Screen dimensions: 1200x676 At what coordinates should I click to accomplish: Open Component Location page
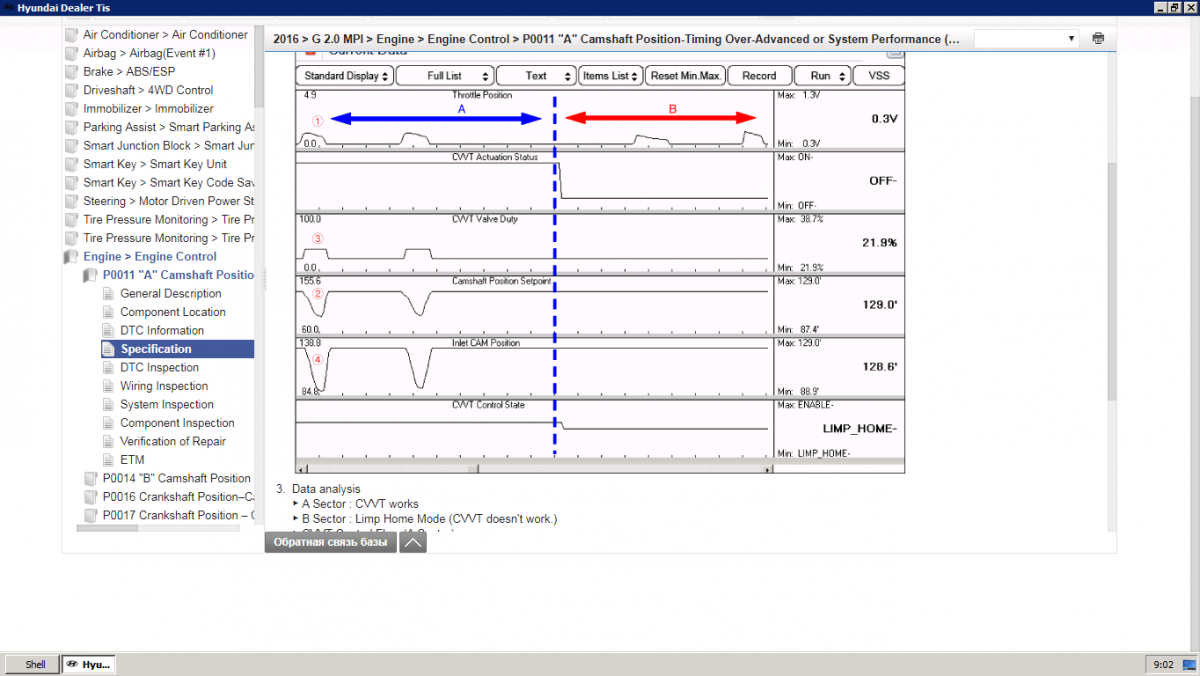tap(173, 312)
